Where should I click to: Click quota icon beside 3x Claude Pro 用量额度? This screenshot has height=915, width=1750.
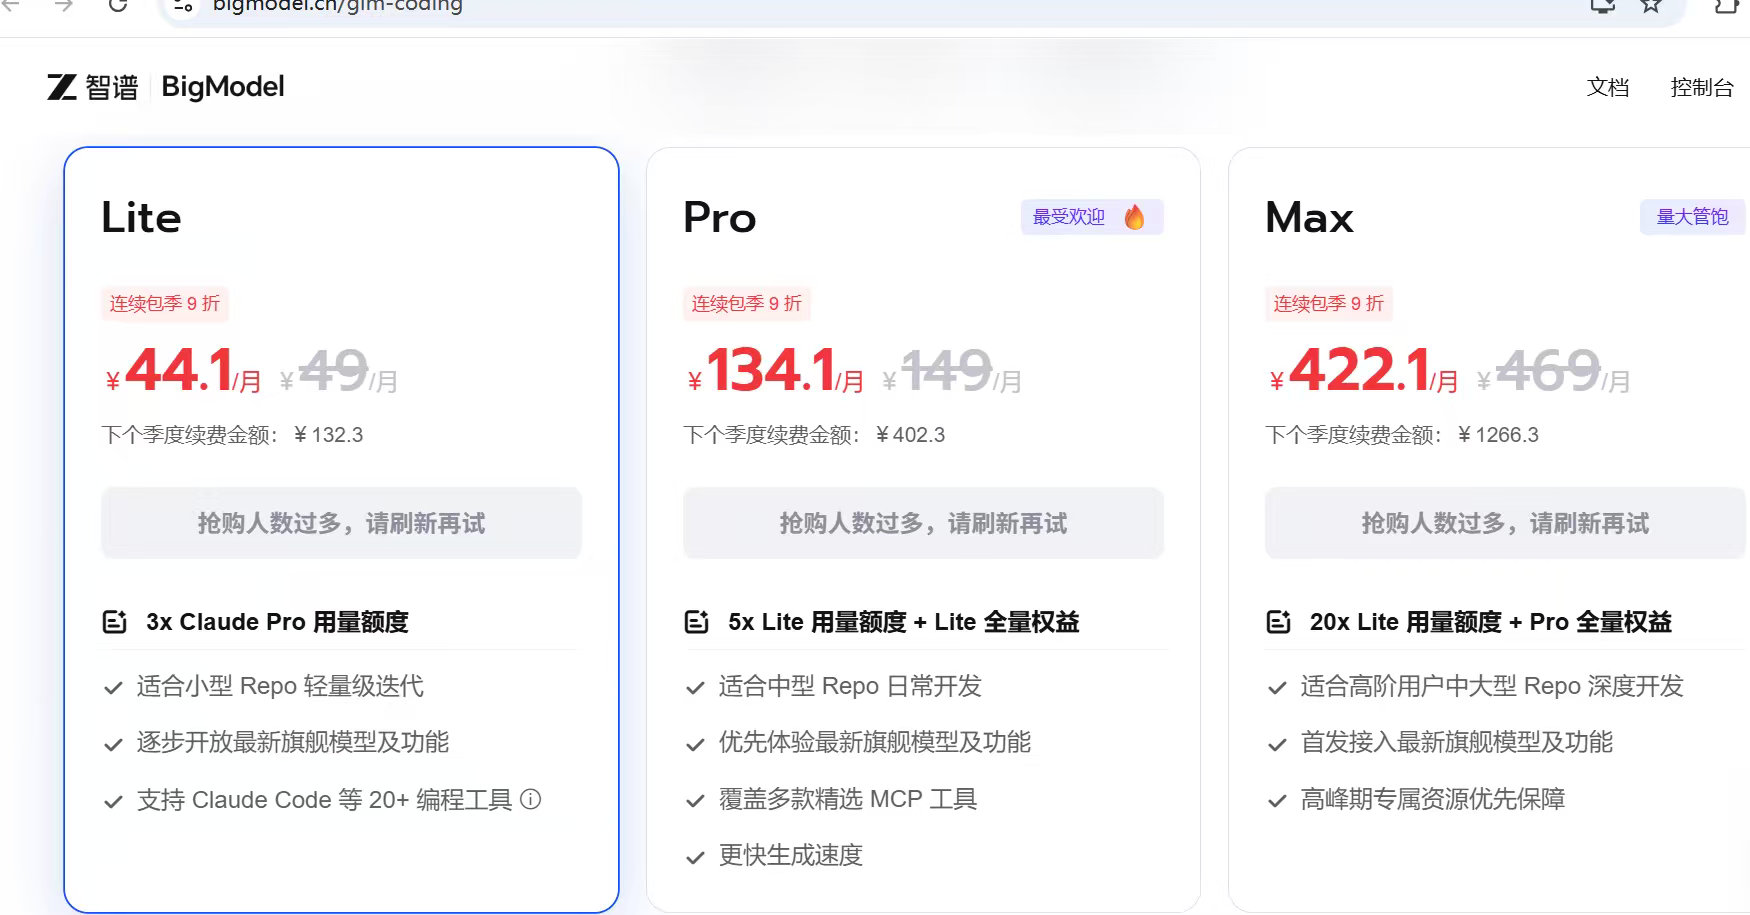pos(115,622)
